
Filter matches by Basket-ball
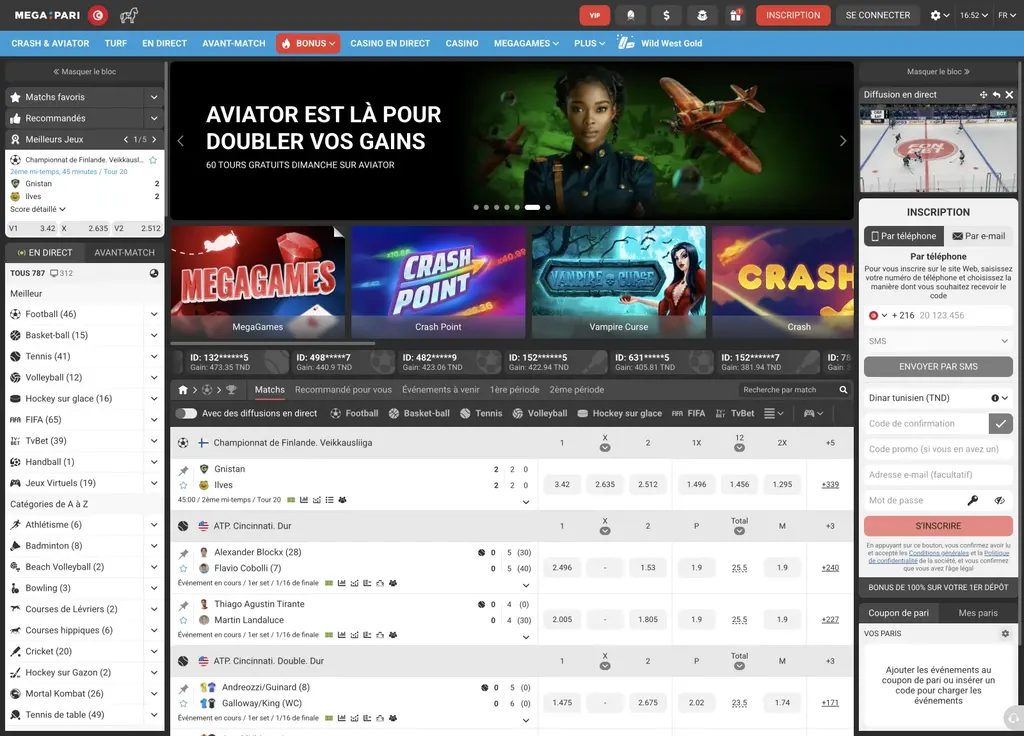coord(419,413)
